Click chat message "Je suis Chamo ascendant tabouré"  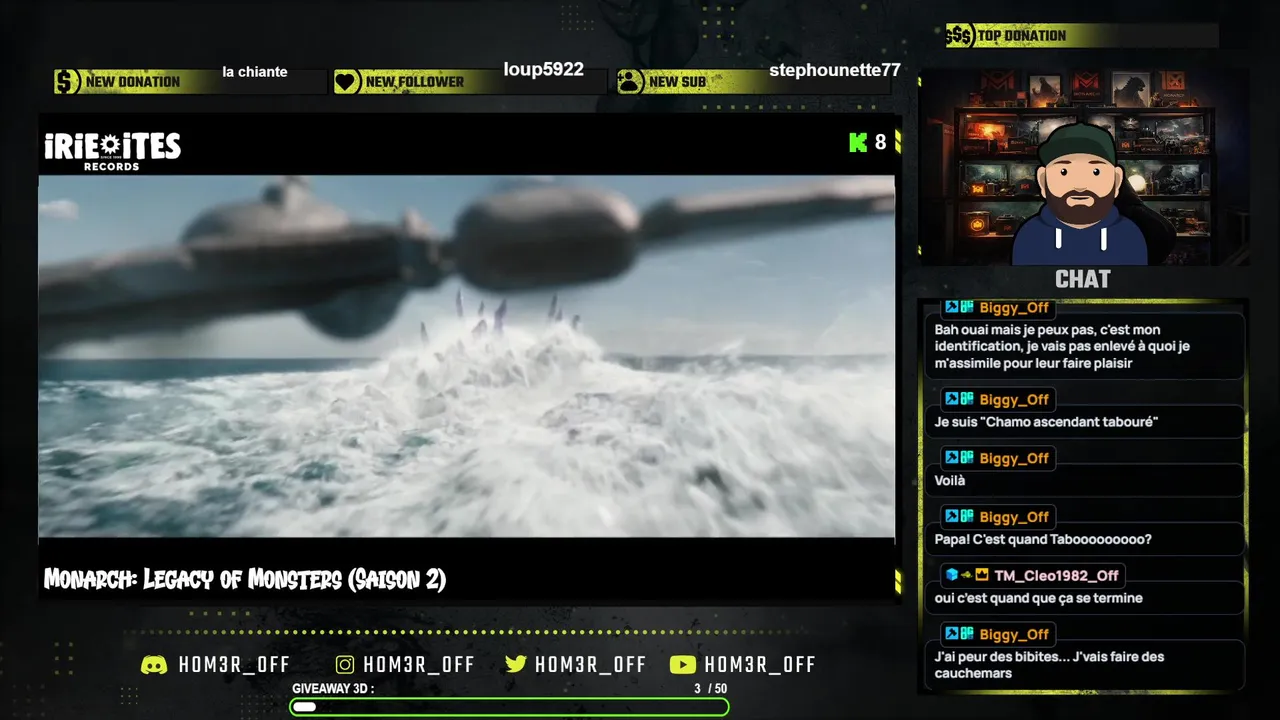[1046, 422]
